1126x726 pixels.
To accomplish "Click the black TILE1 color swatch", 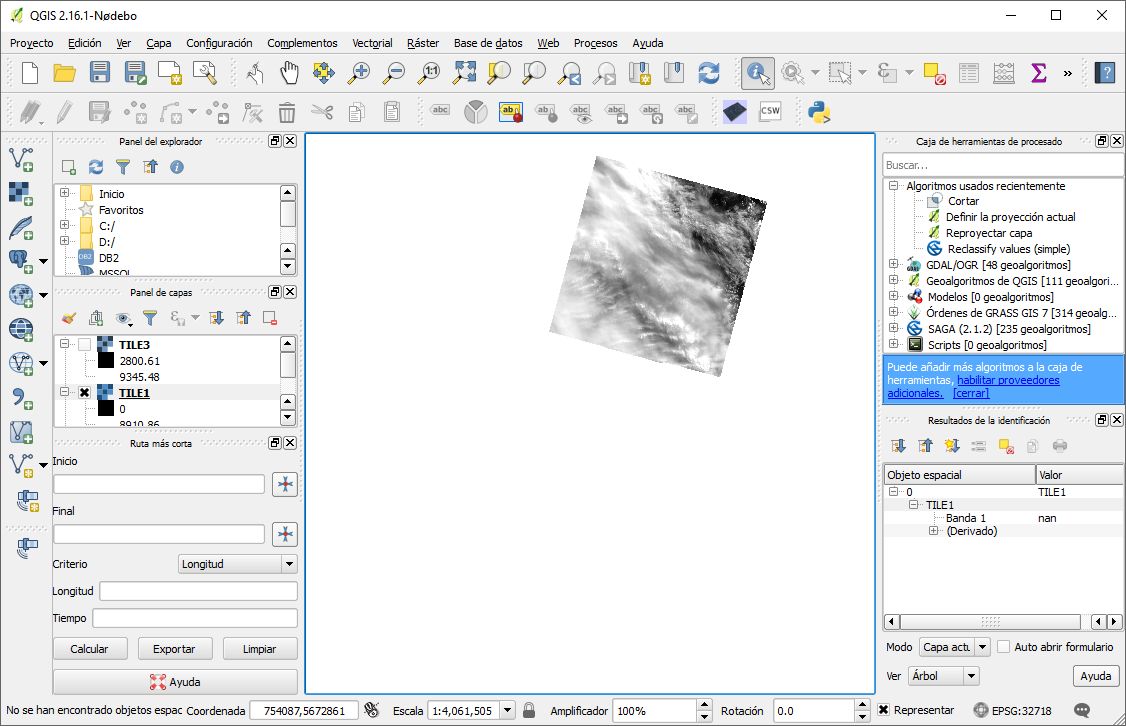I will 106,409.
